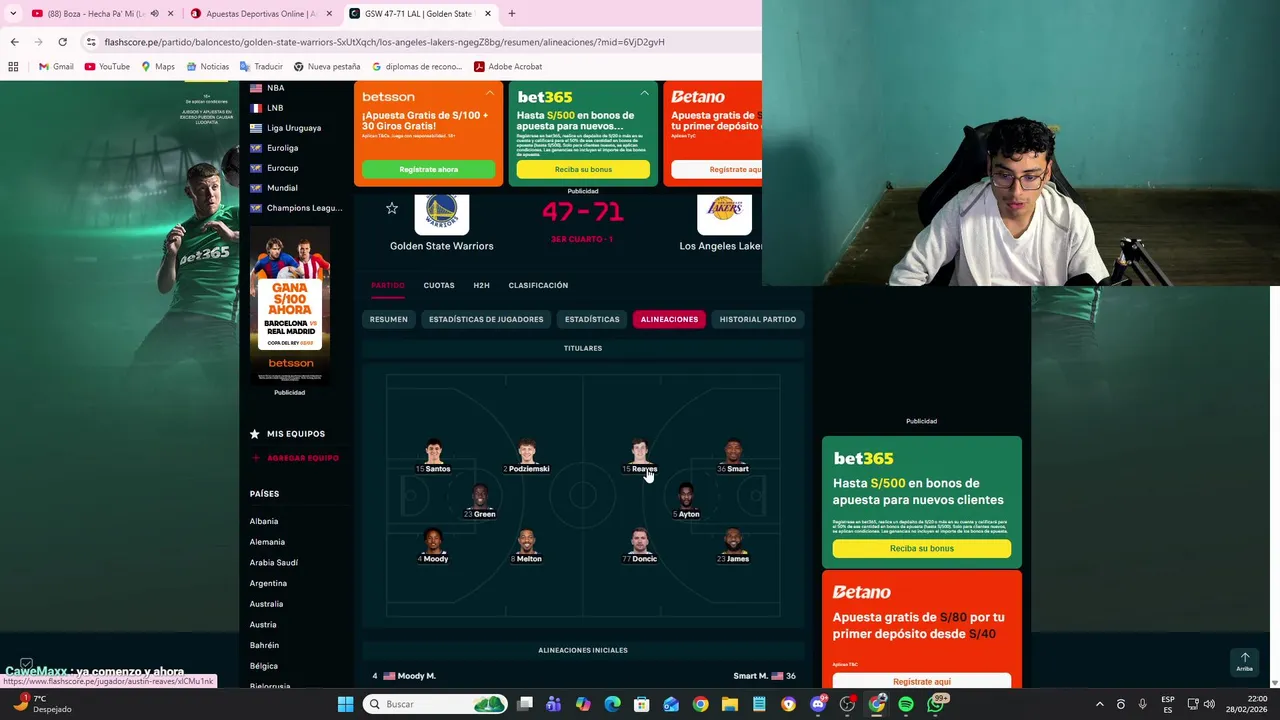
Task: Select Alemania in the countries list
Action: (267, 542)
